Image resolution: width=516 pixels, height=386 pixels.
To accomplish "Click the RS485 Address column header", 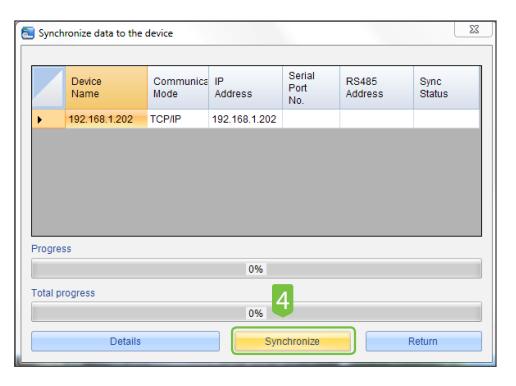I will pyautogui.click(x=377, y=88).
